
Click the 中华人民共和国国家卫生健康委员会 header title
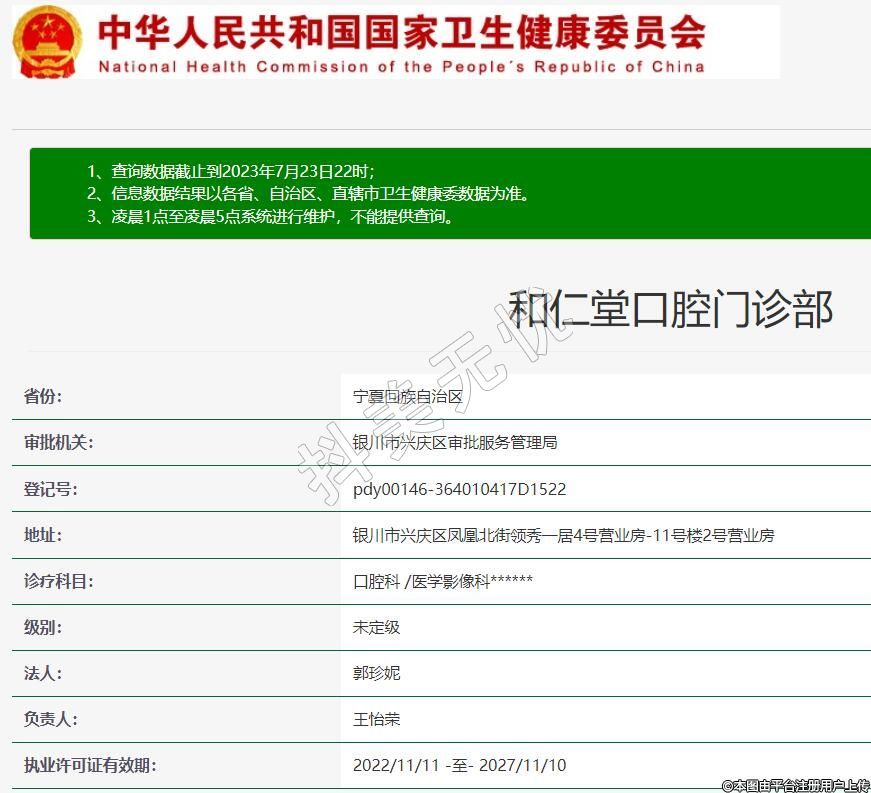[401, 32]
